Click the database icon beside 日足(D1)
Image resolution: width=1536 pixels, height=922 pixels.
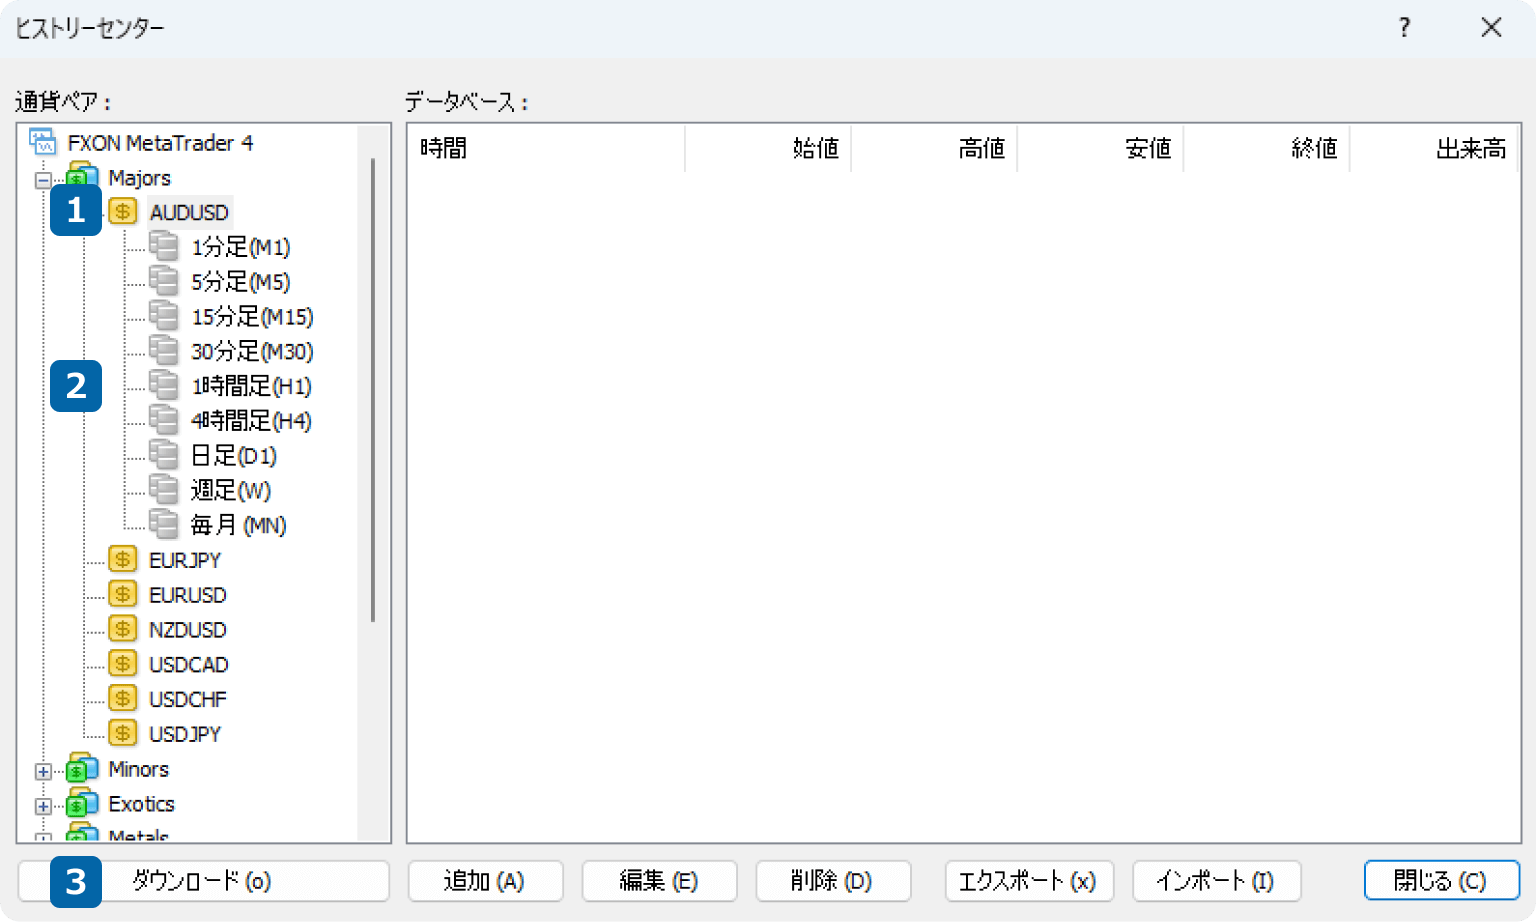163,455
